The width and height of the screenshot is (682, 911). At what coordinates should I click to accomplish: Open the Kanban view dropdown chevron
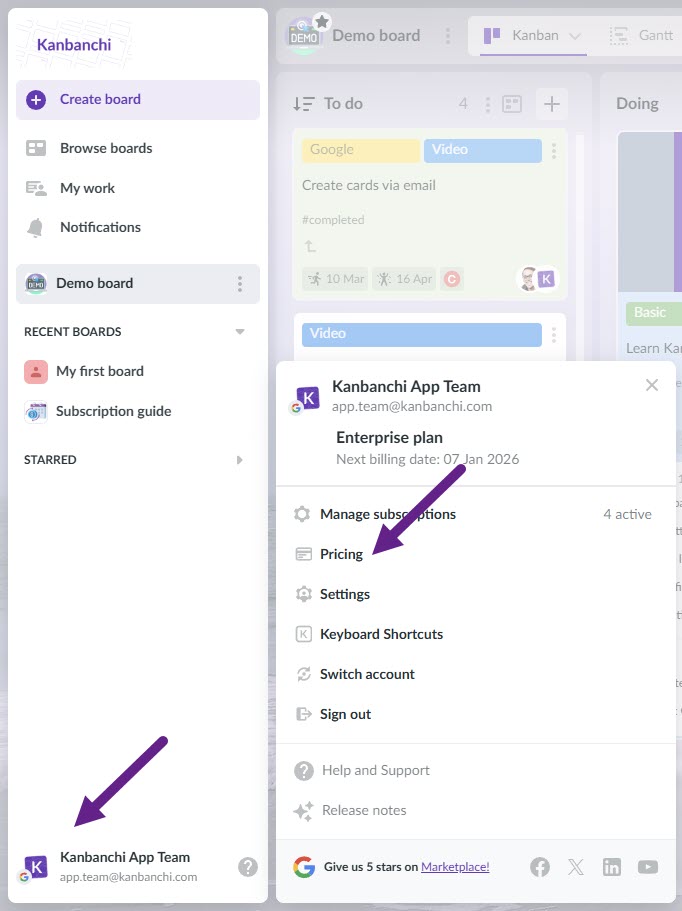pyautogui.click(x=575, y=36)
